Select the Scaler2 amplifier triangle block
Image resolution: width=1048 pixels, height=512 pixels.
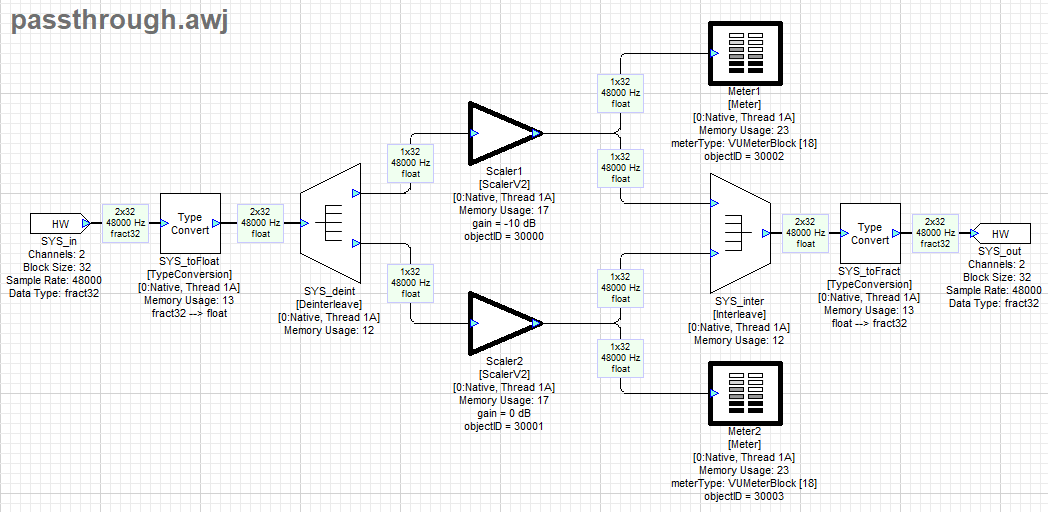[x=500, y=323]
